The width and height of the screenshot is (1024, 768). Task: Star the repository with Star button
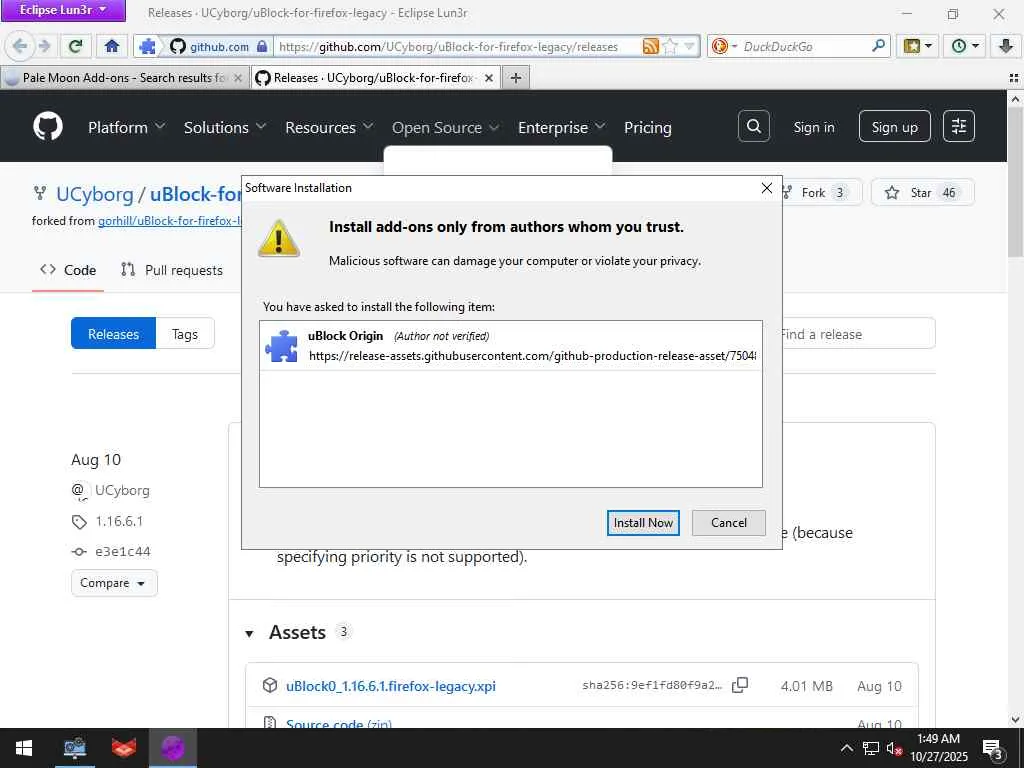[922, 193]
